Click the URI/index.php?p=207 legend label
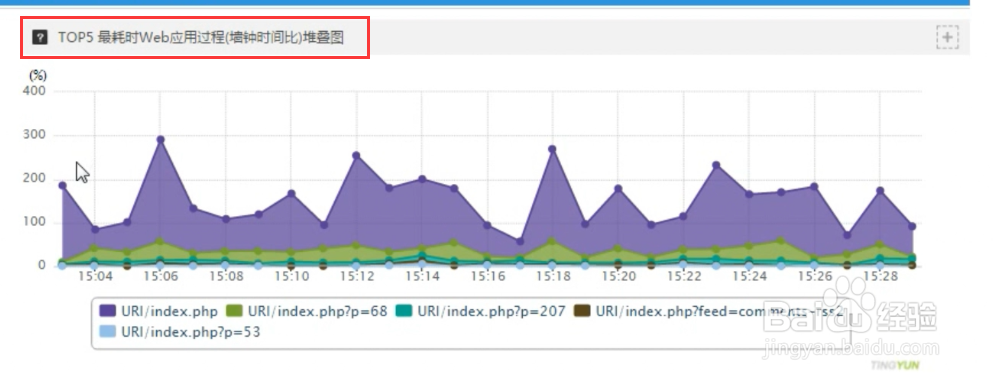 [491, 311]
